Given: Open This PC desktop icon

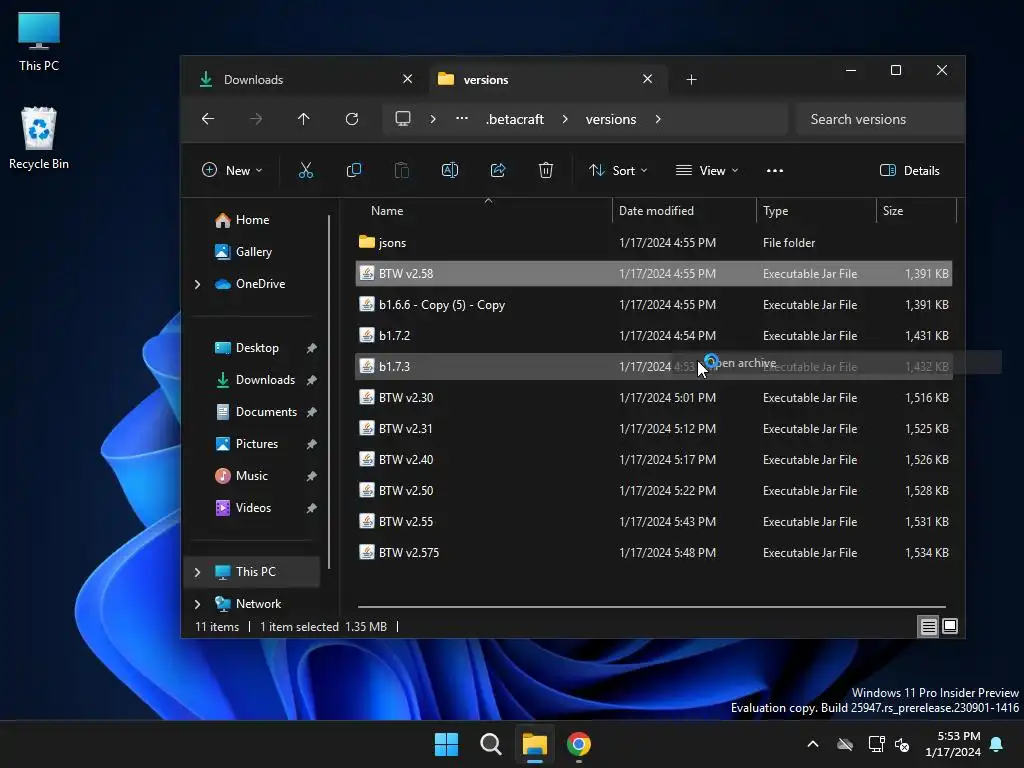Looking at the screenshot, I should [x=39, y=42].
